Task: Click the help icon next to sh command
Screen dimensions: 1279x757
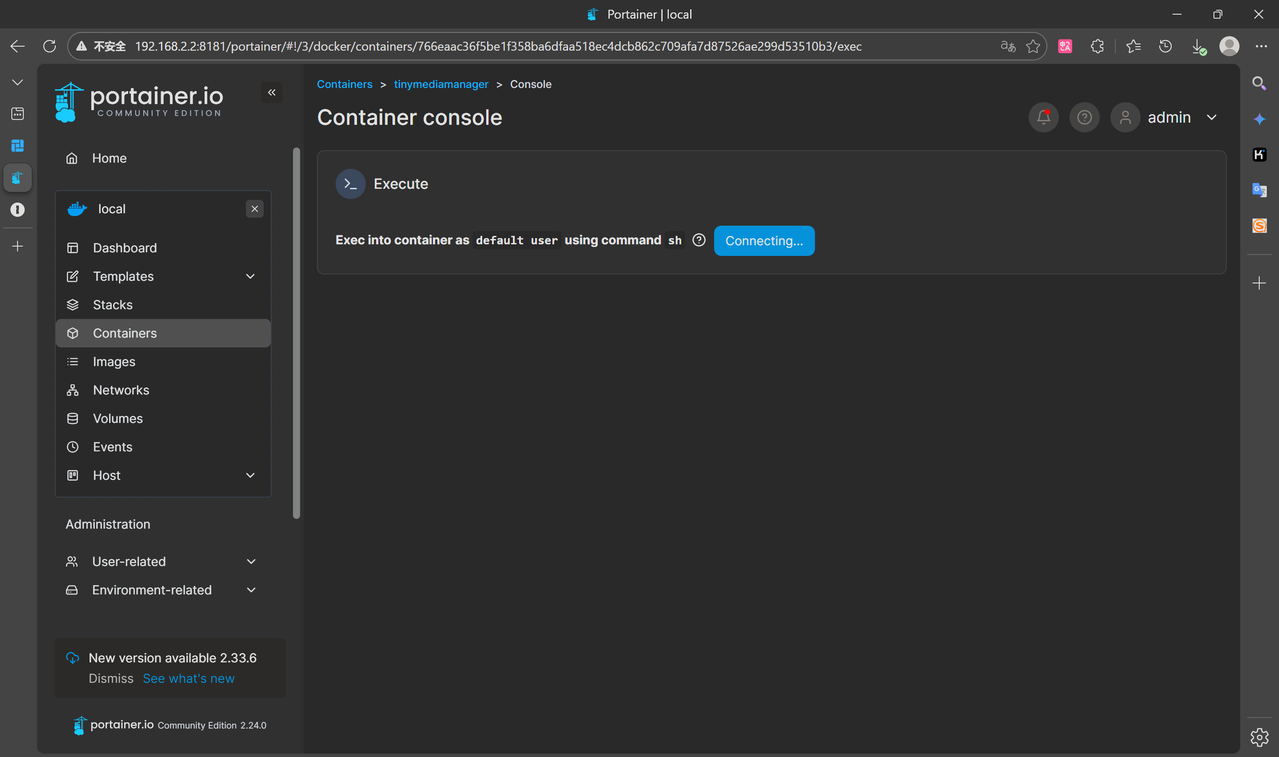Action: 699,240
